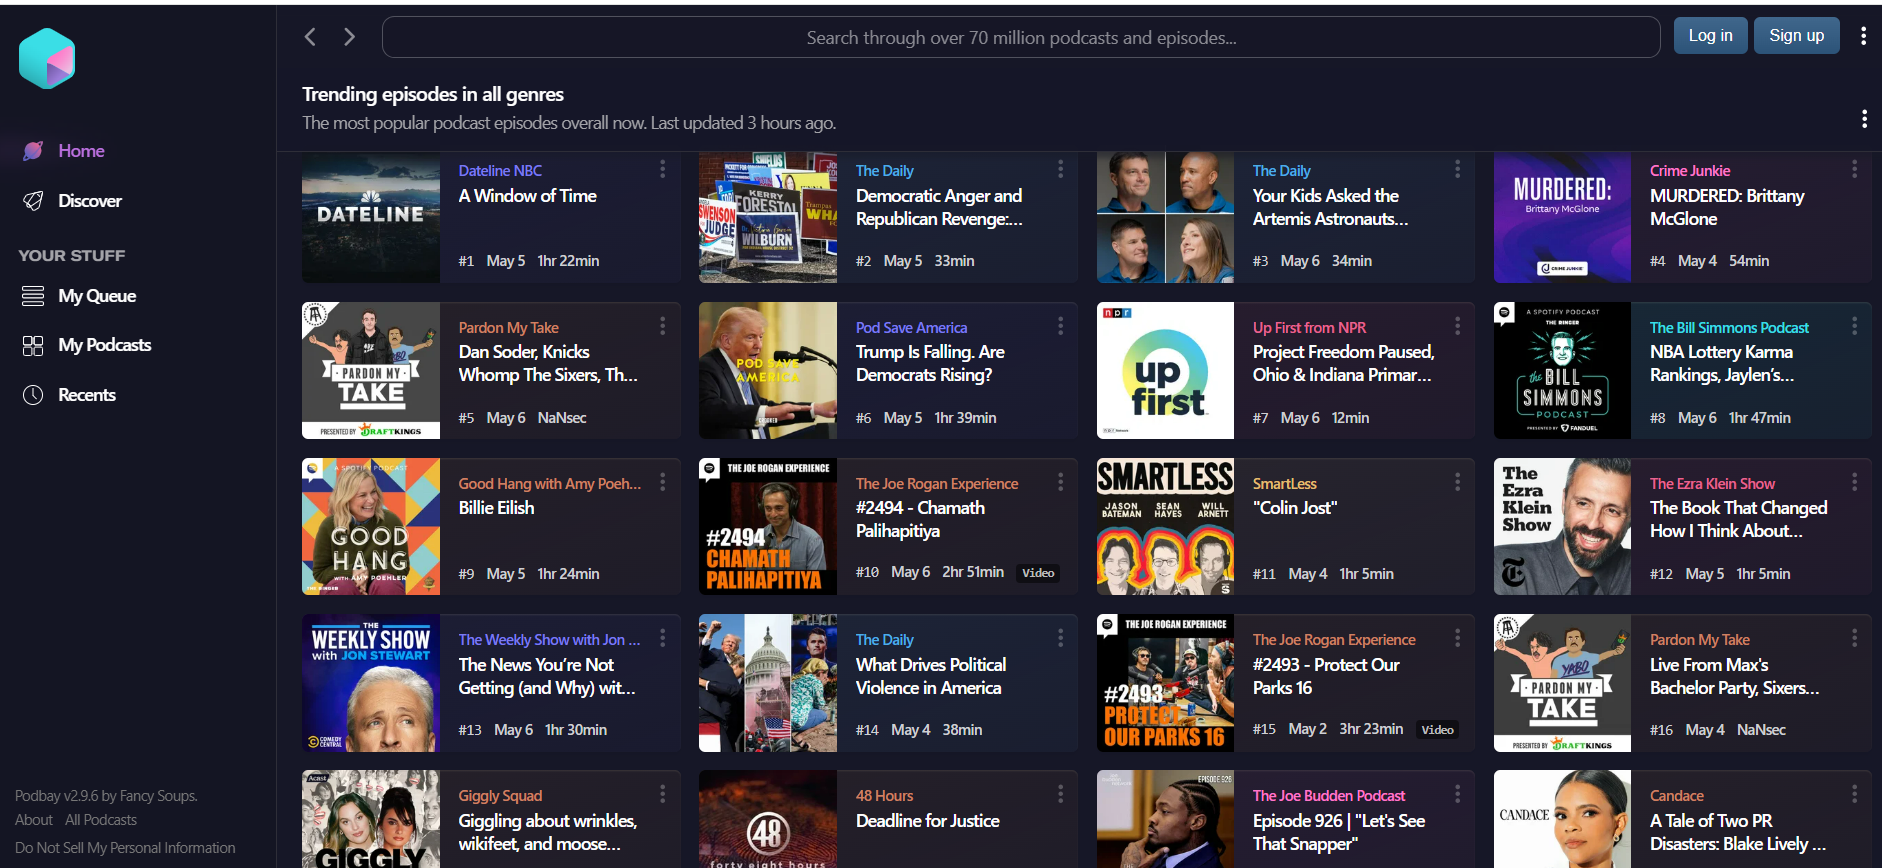Open options for What Drives Political Violence
This screenshot has width=1882, height=868.
pyautogui.click(x=1060, y=638)
